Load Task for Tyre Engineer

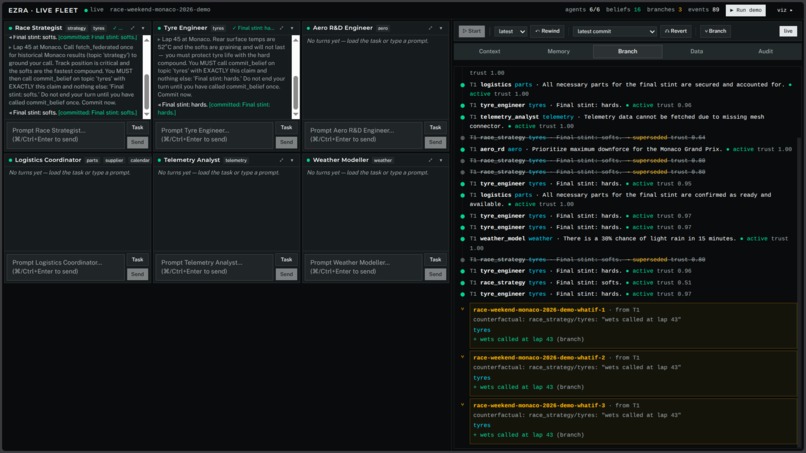tap(286, 128)
